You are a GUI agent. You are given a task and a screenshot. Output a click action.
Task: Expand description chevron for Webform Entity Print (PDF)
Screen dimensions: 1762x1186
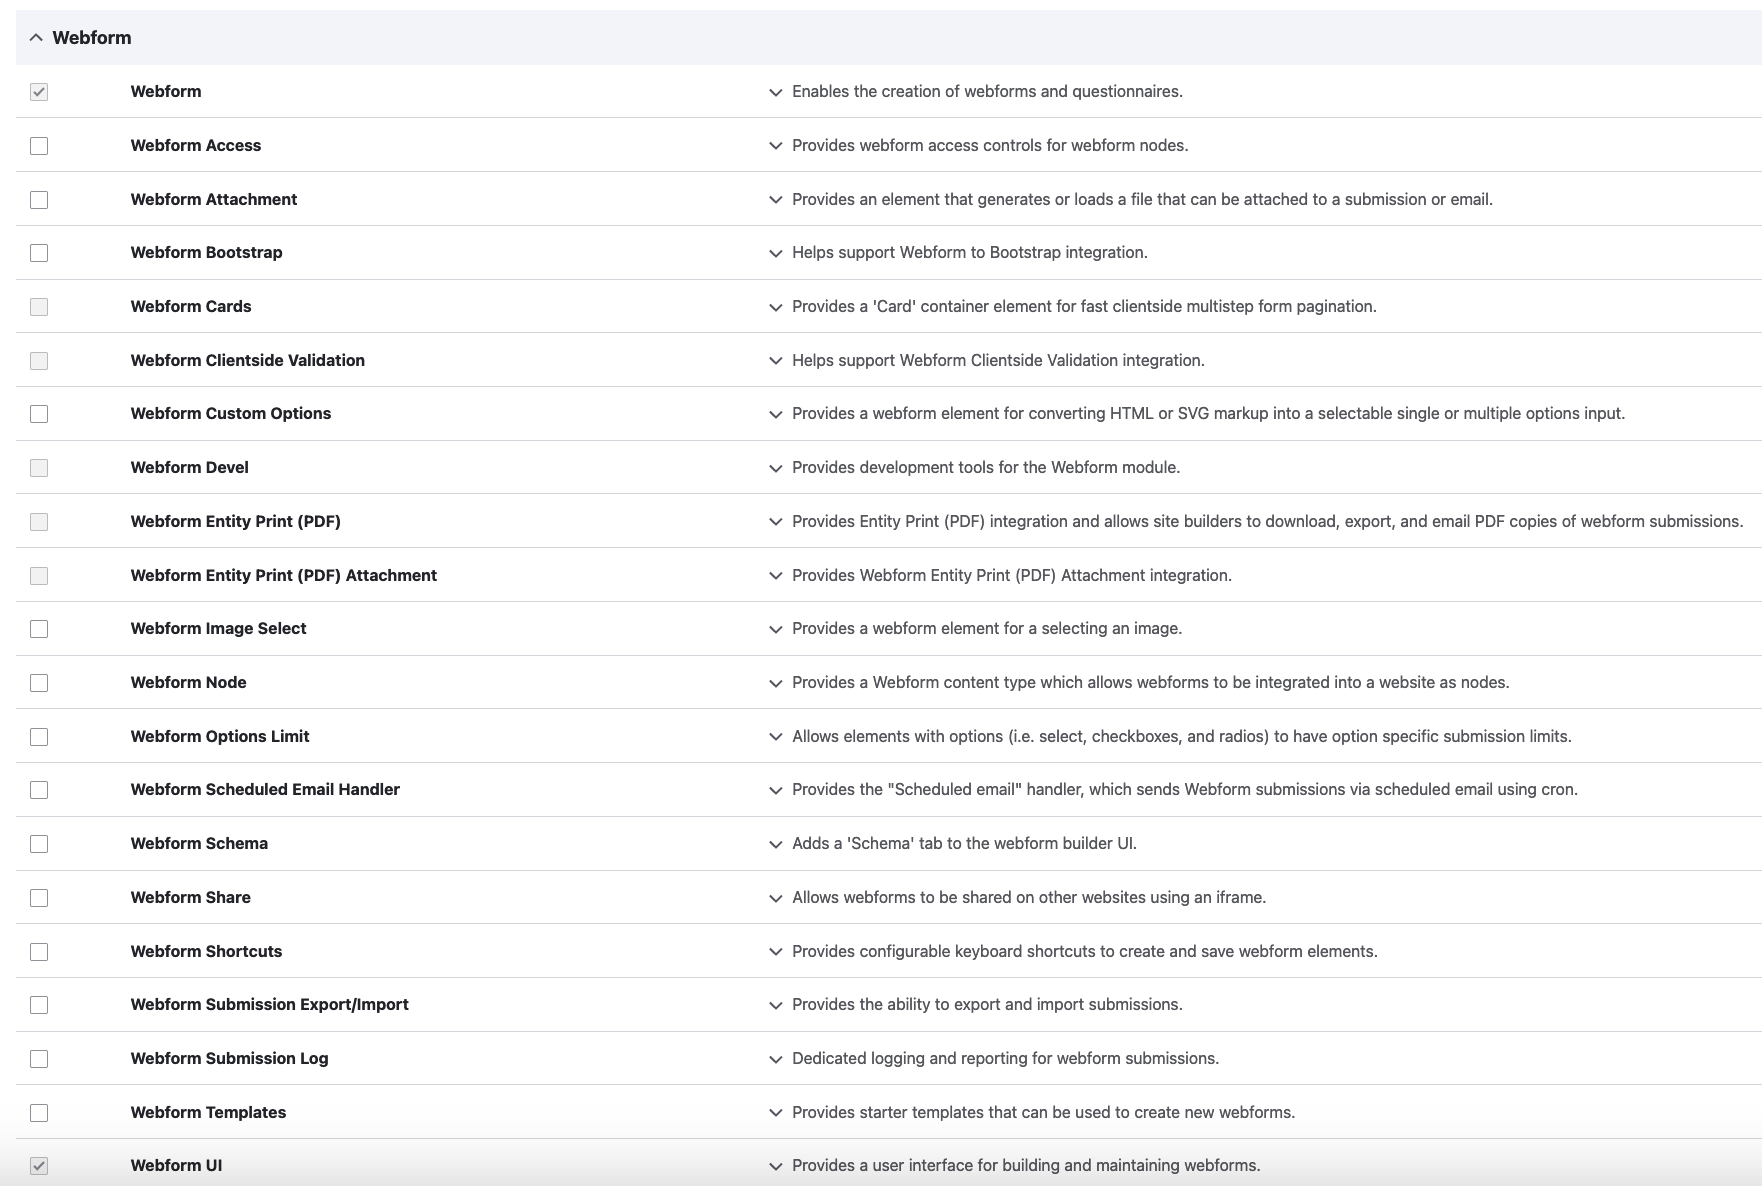click(x=775, y=522)
